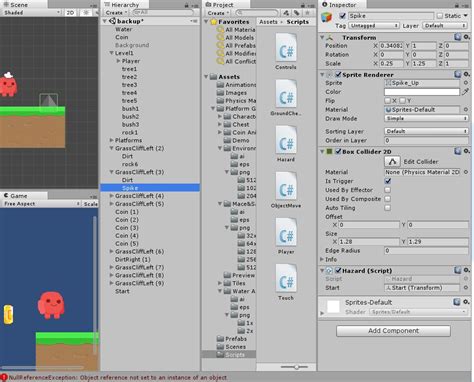Open Hazard script gear settings
Screen dimensions: 474x382
coord(467,270)
